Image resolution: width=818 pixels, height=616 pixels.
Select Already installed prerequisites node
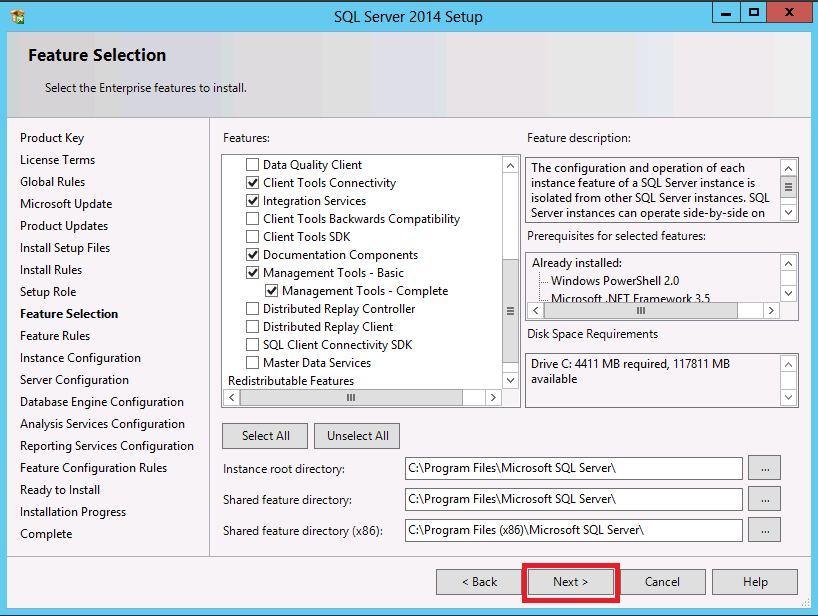[577, 263]
